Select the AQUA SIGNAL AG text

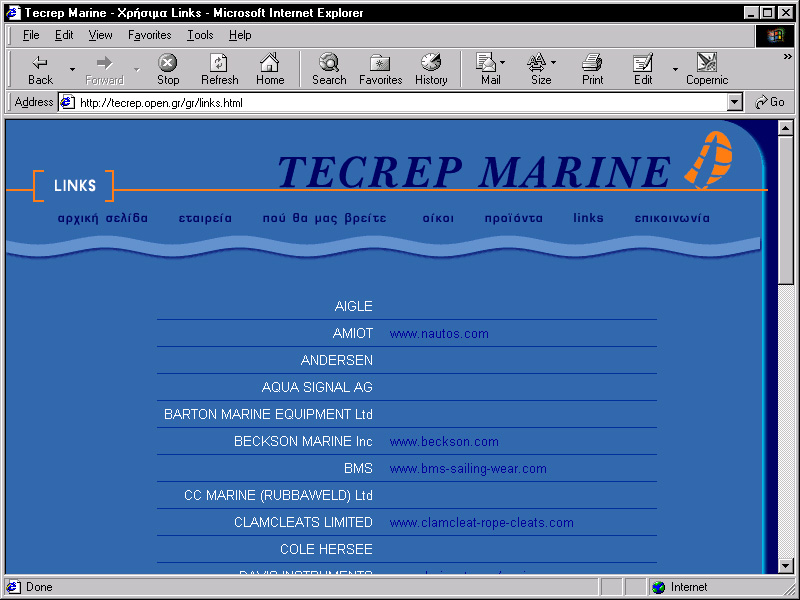point(317,387)
